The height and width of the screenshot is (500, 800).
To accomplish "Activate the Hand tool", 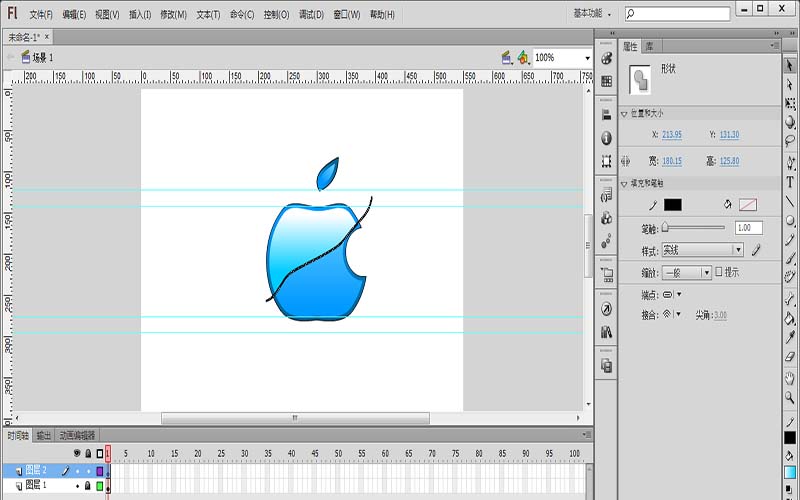I will [x=790, y=378].
